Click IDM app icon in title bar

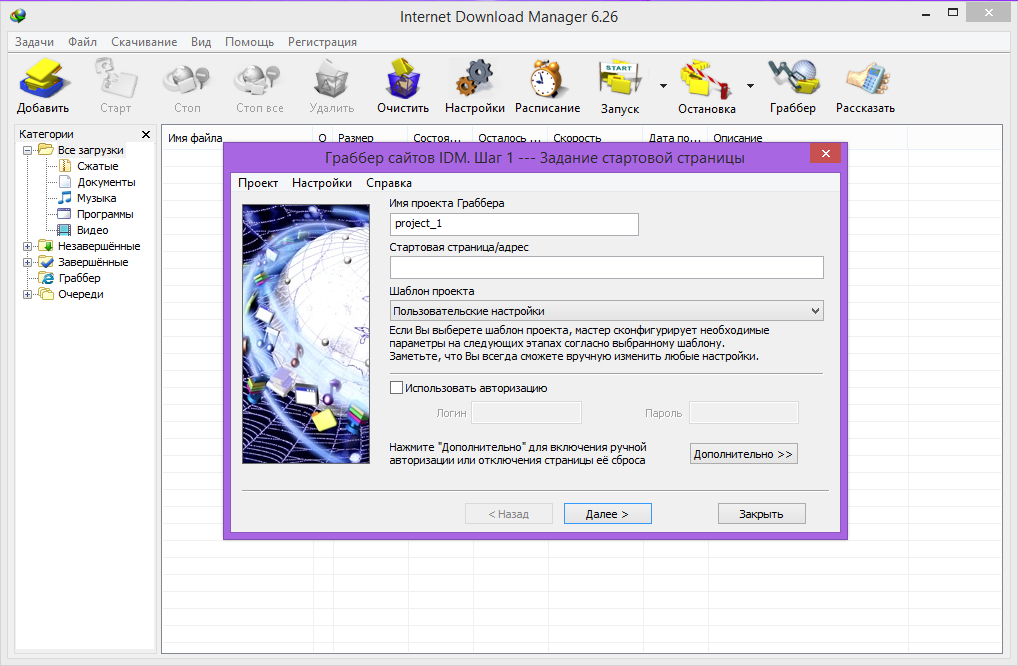tap(18, 16)
